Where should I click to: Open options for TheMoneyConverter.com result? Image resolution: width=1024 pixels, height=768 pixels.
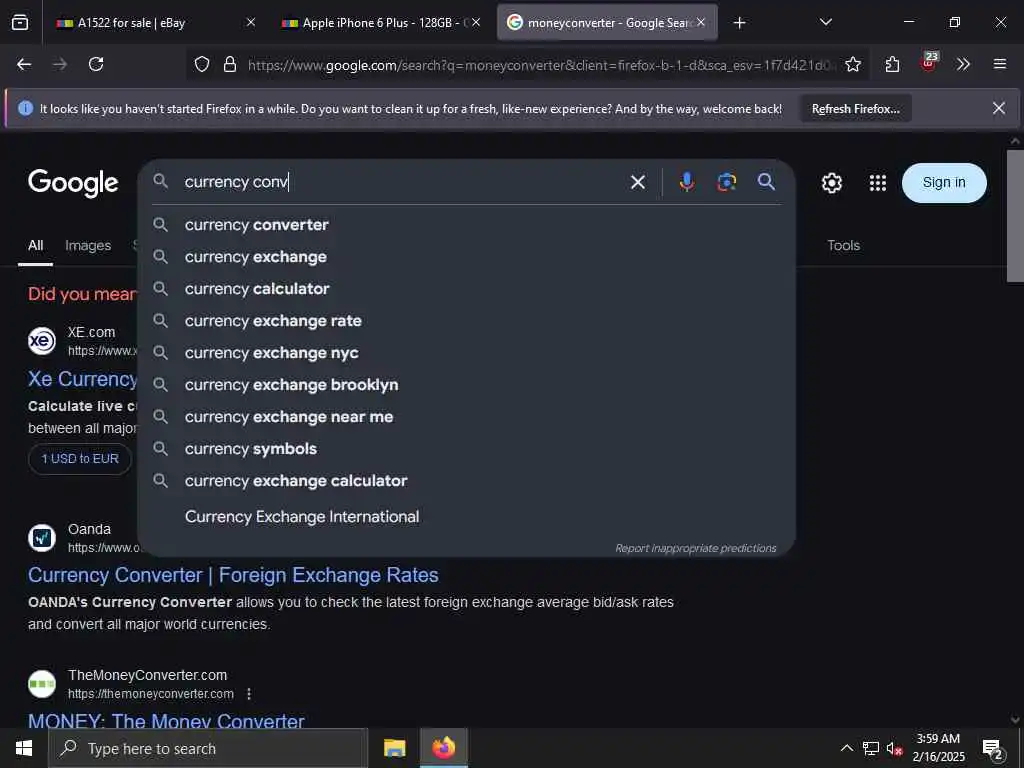tap(249, 694)
